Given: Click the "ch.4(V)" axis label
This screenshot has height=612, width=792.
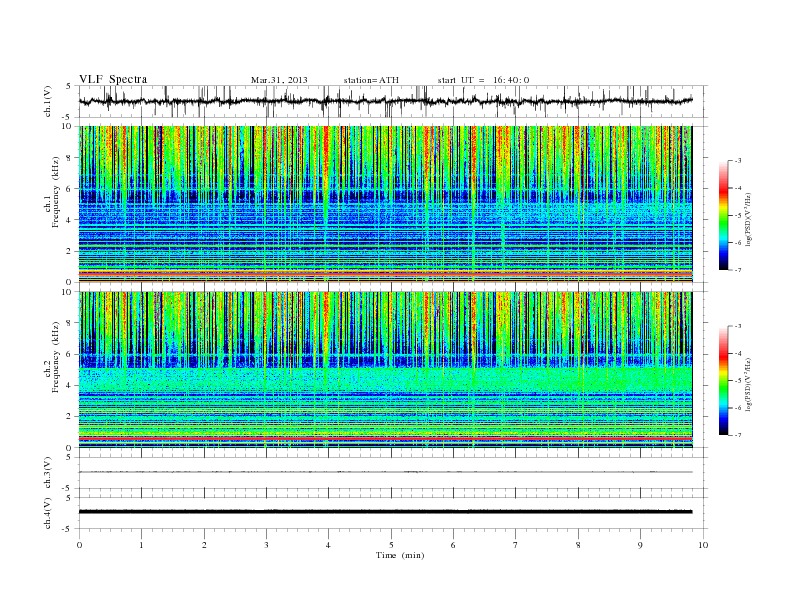Looking at the screenshot, I should tap(47, 513).
